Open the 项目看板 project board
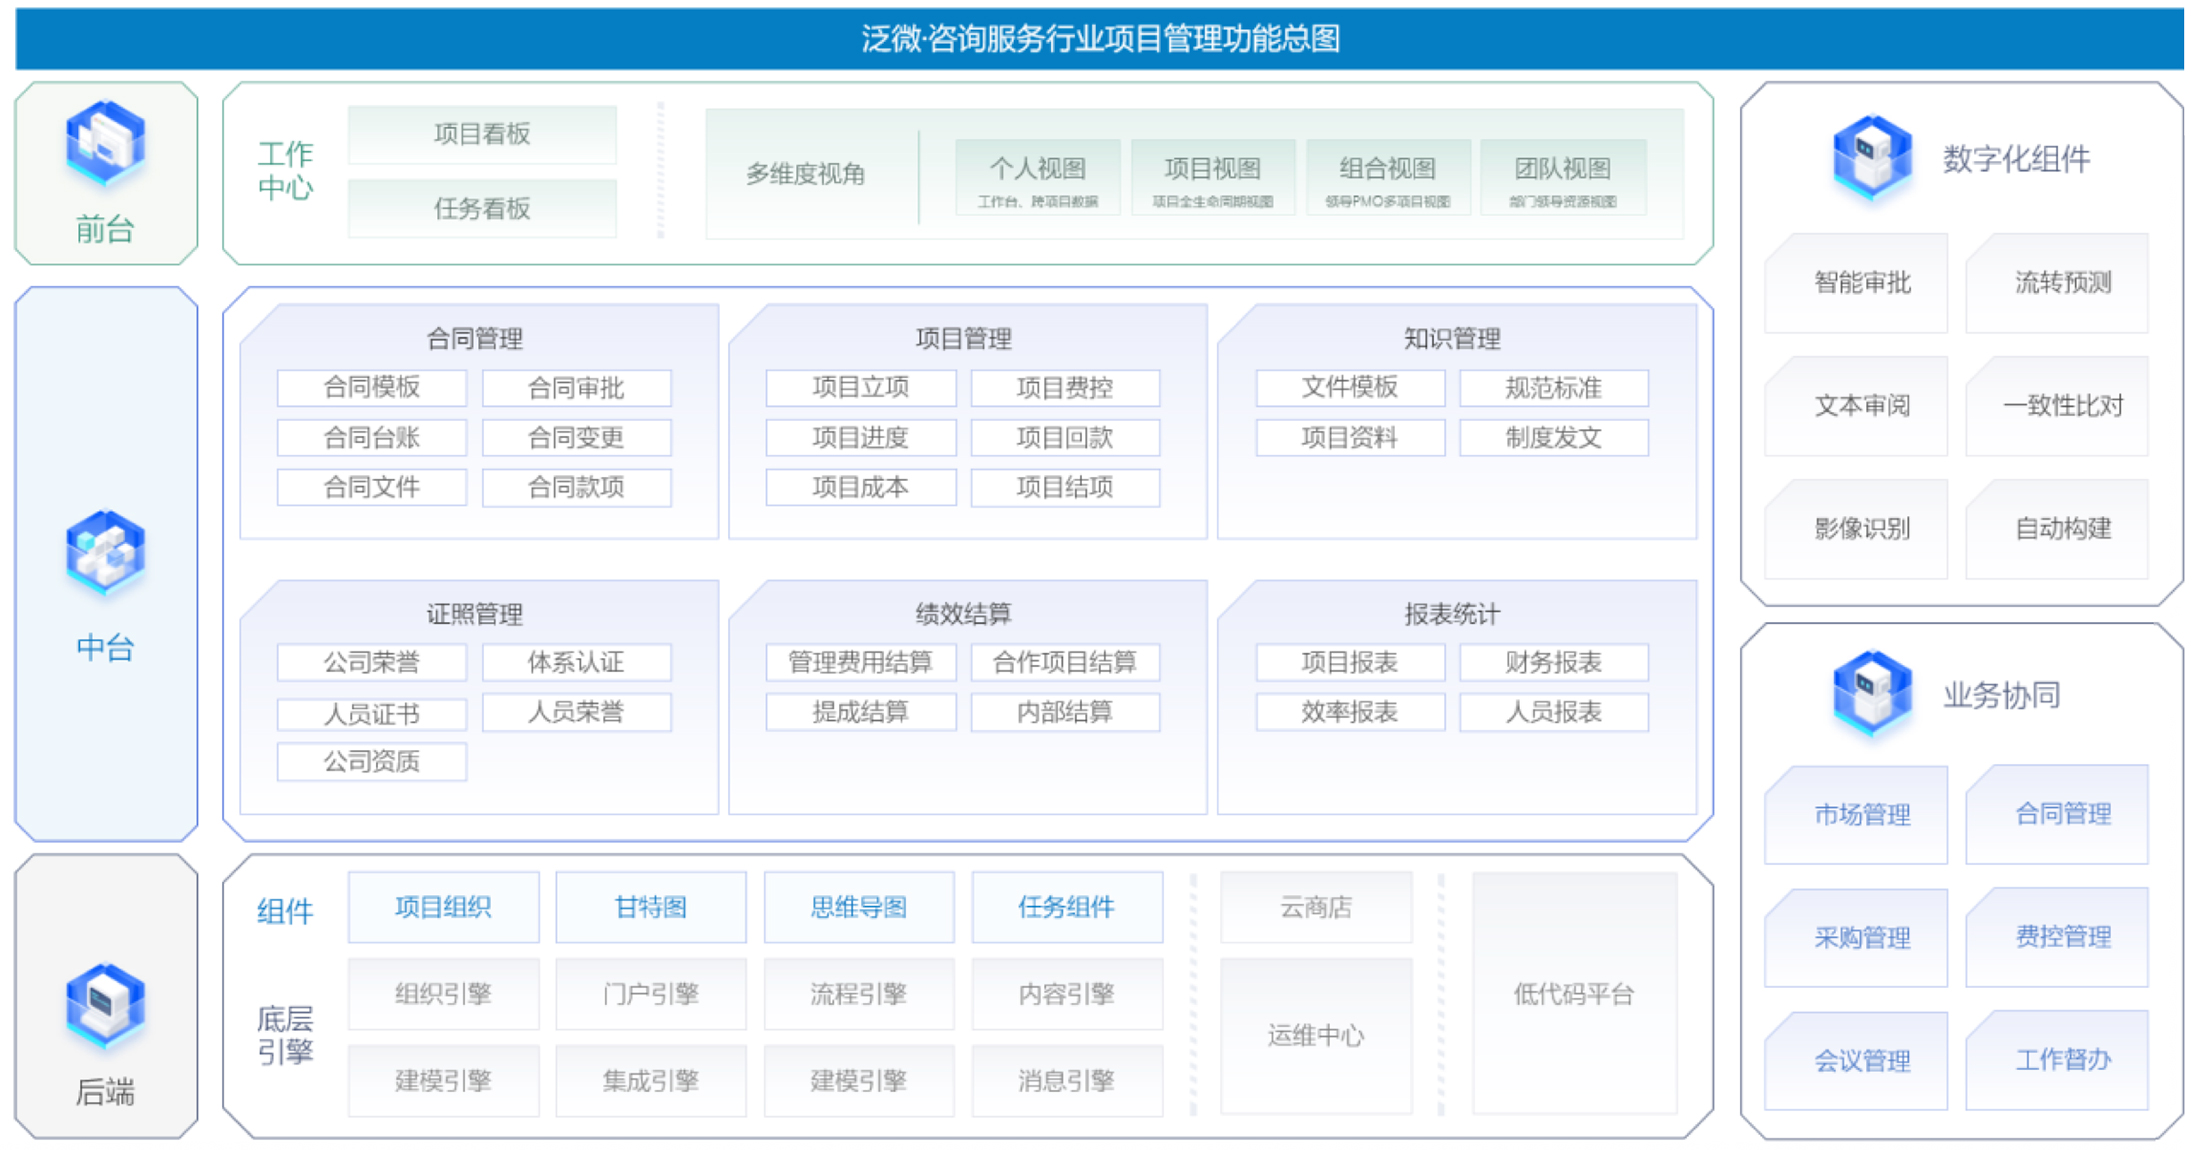The width and height of the screenshot is (2200, 1150). [482, 134]
